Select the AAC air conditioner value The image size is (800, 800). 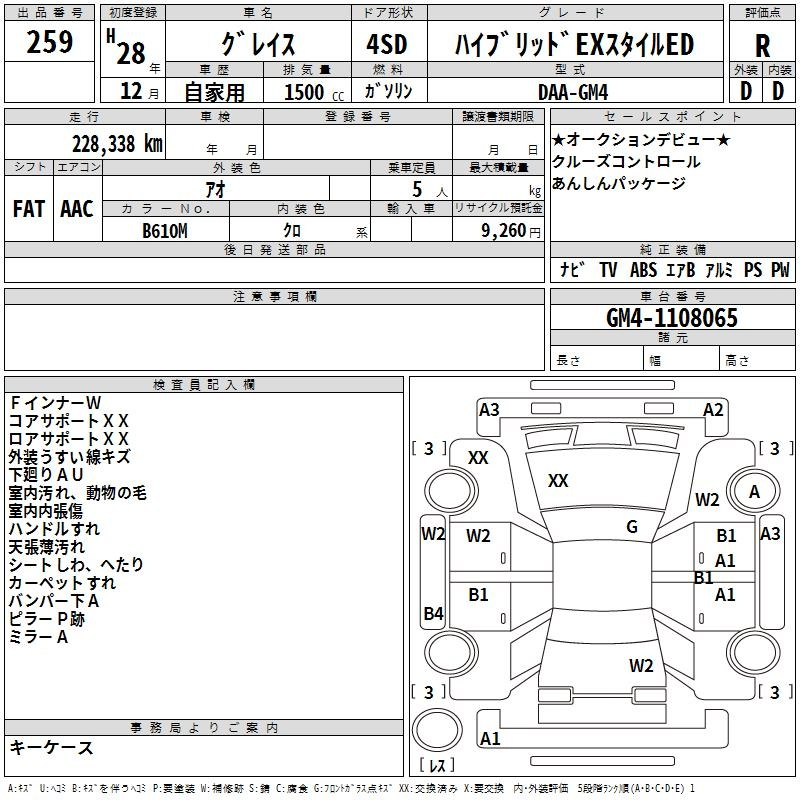click(76, 208)
